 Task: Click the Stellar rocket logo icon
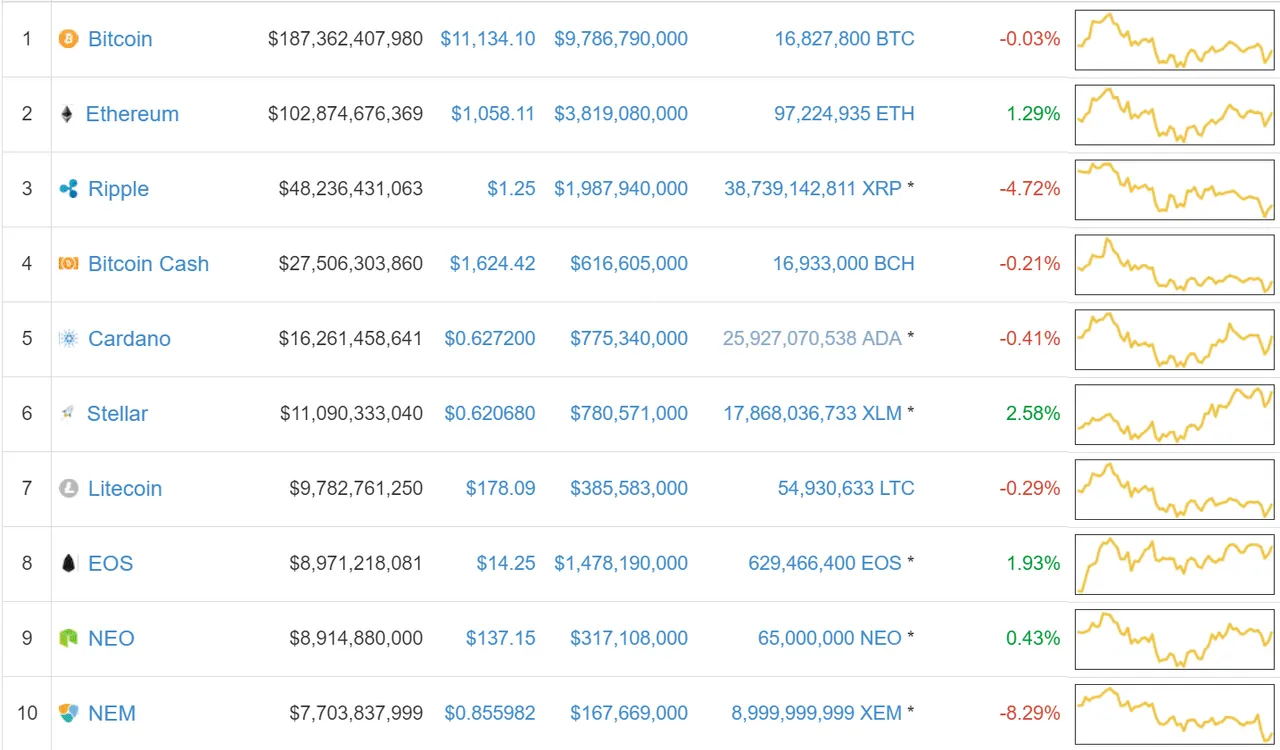click(68, 413)
